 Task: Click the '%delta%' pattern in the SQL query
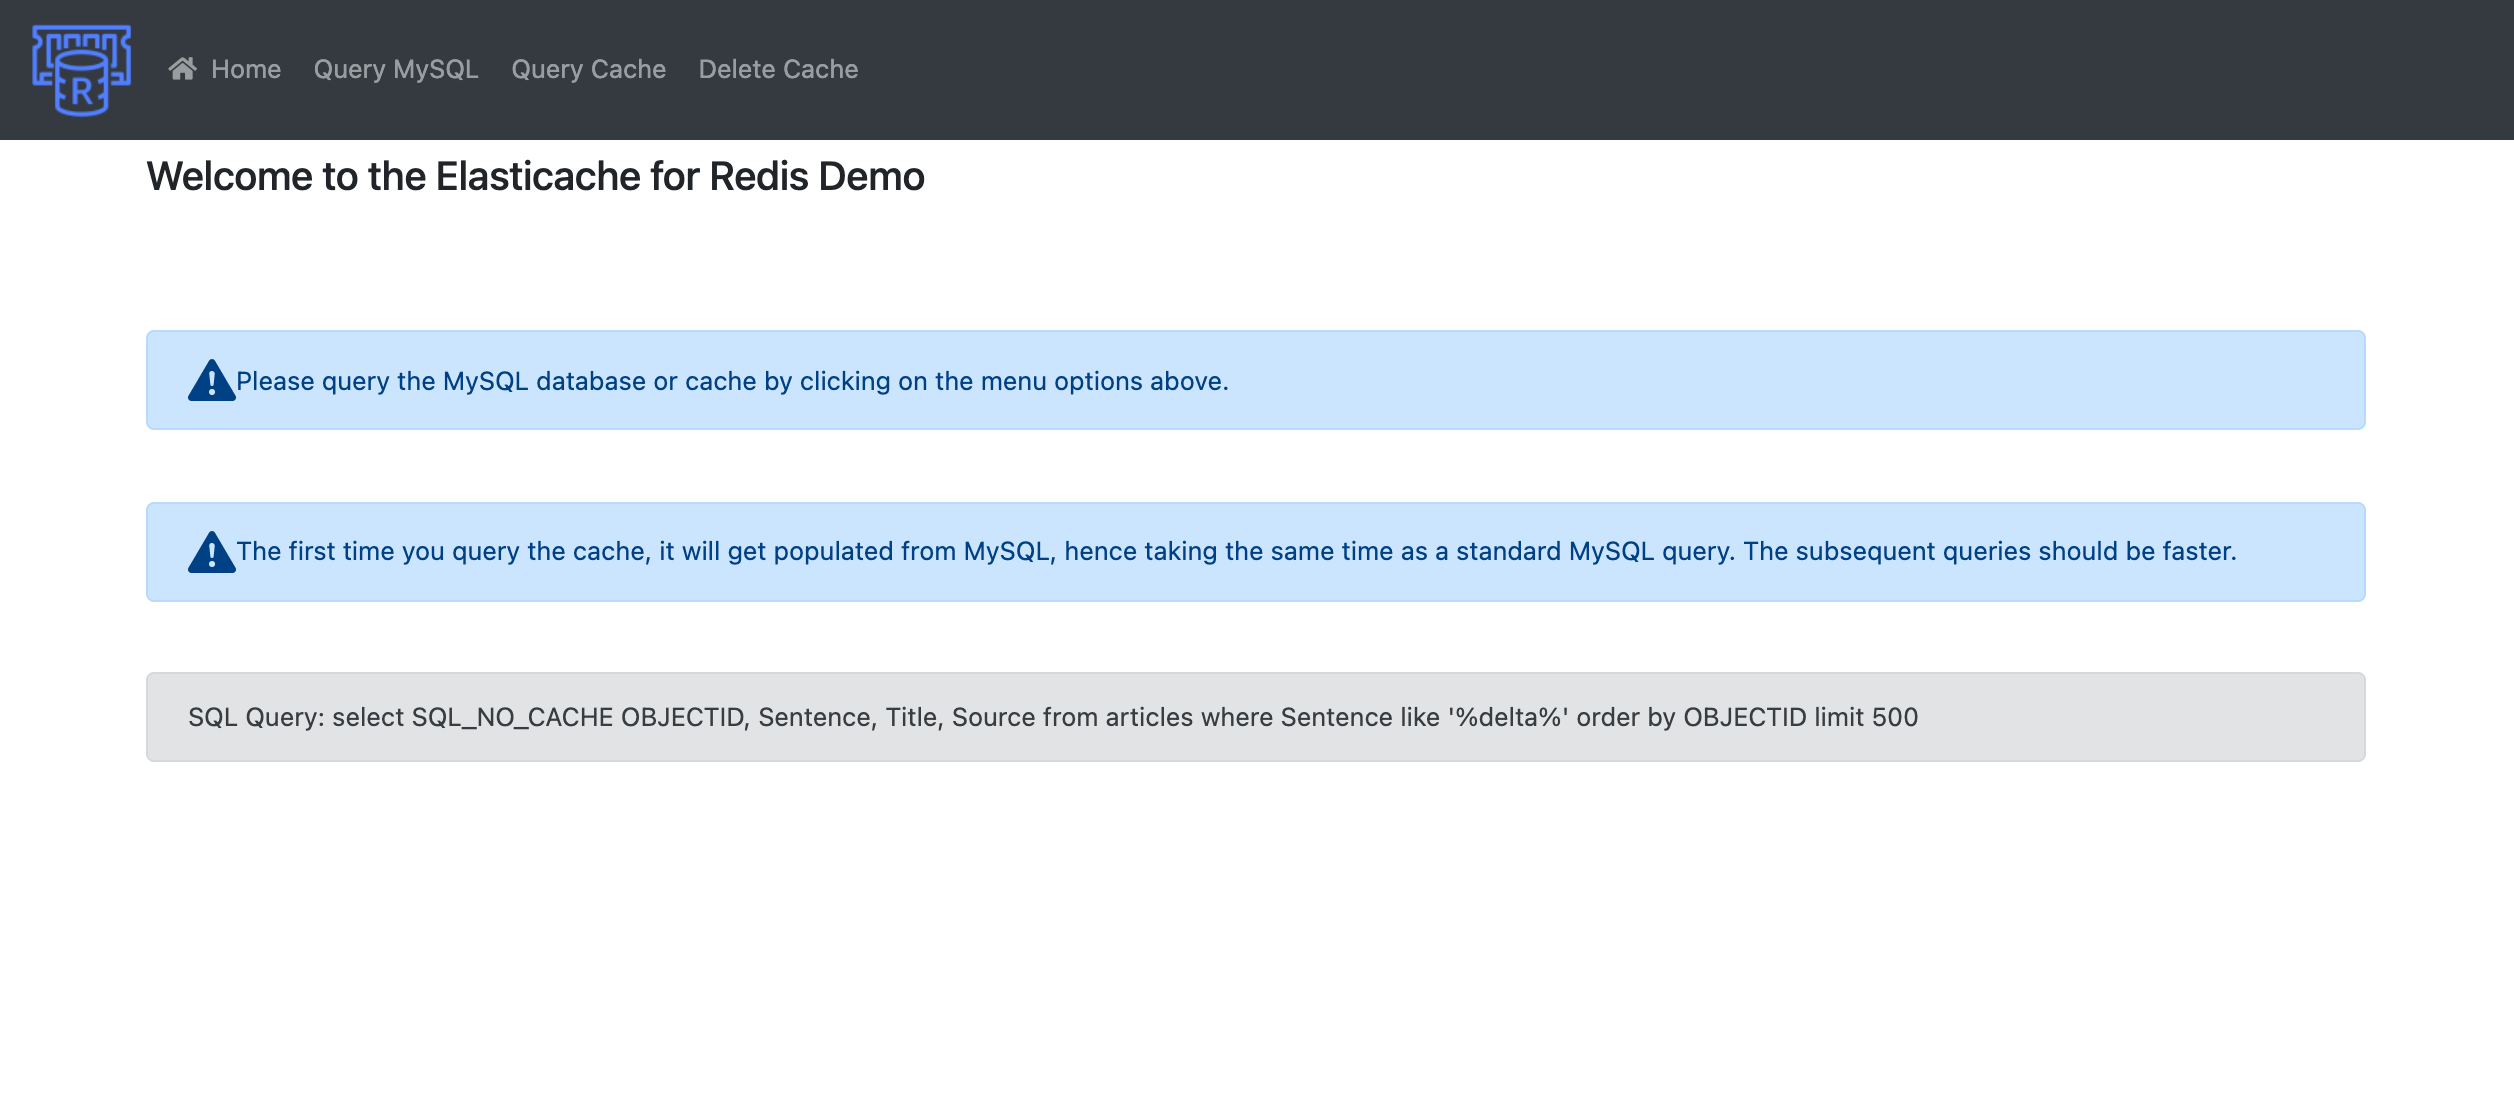(x=1508, y=717)
